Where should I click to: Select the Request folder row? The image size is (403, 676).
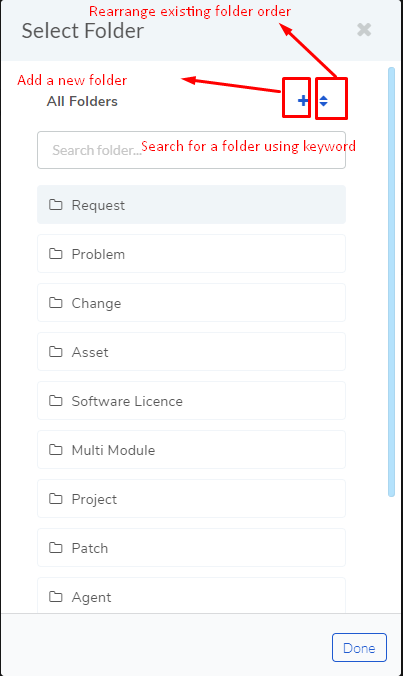pyautogui.click(x=191, y=204)
